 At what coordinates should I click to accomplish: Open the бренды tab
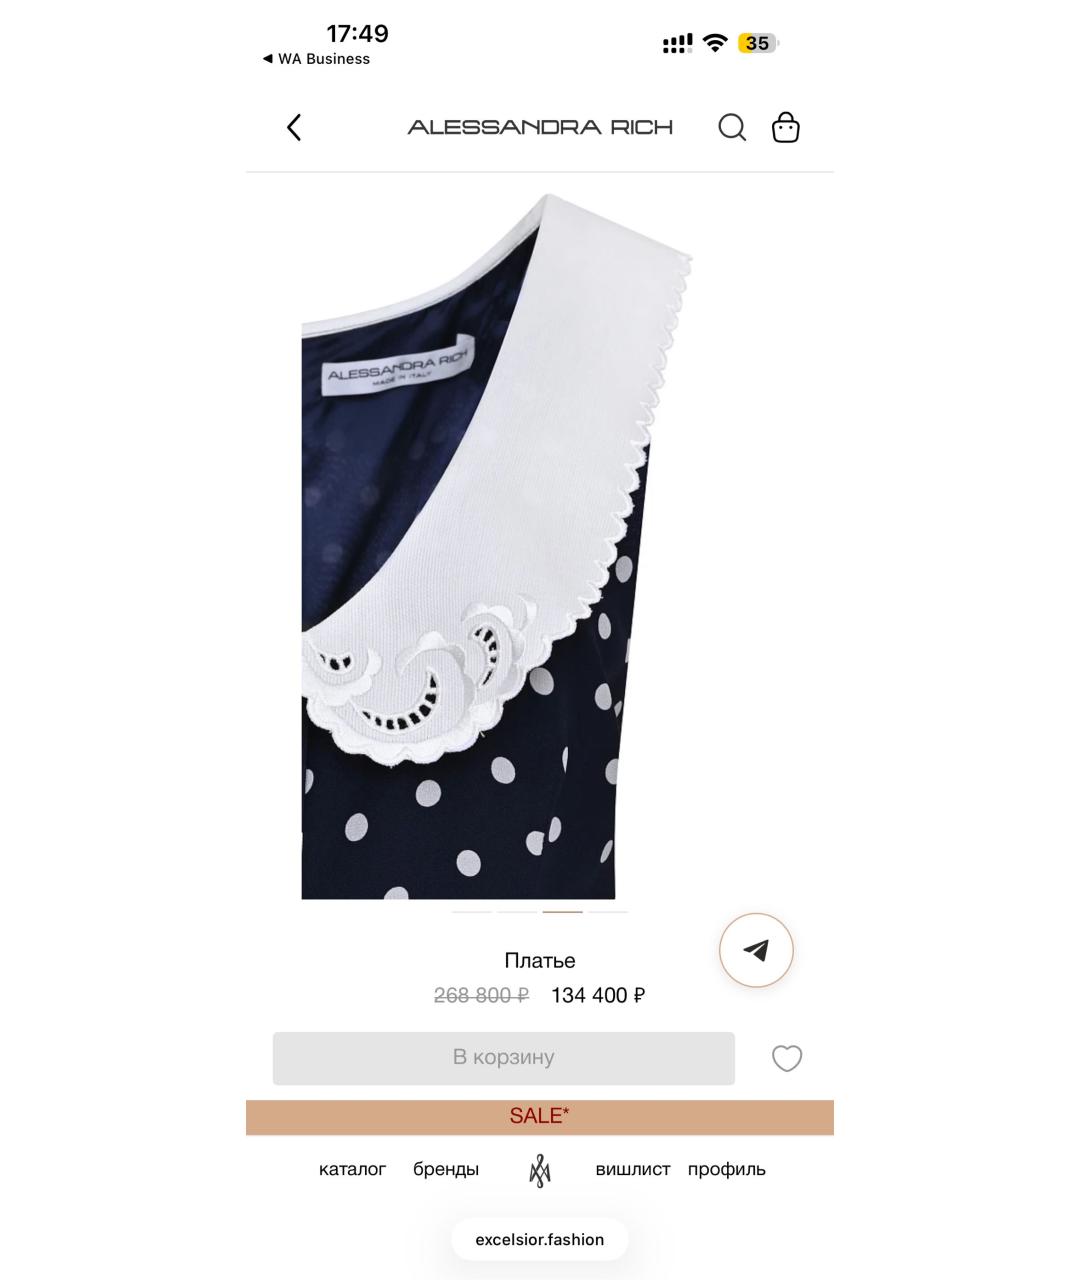tap(446, 1169)
